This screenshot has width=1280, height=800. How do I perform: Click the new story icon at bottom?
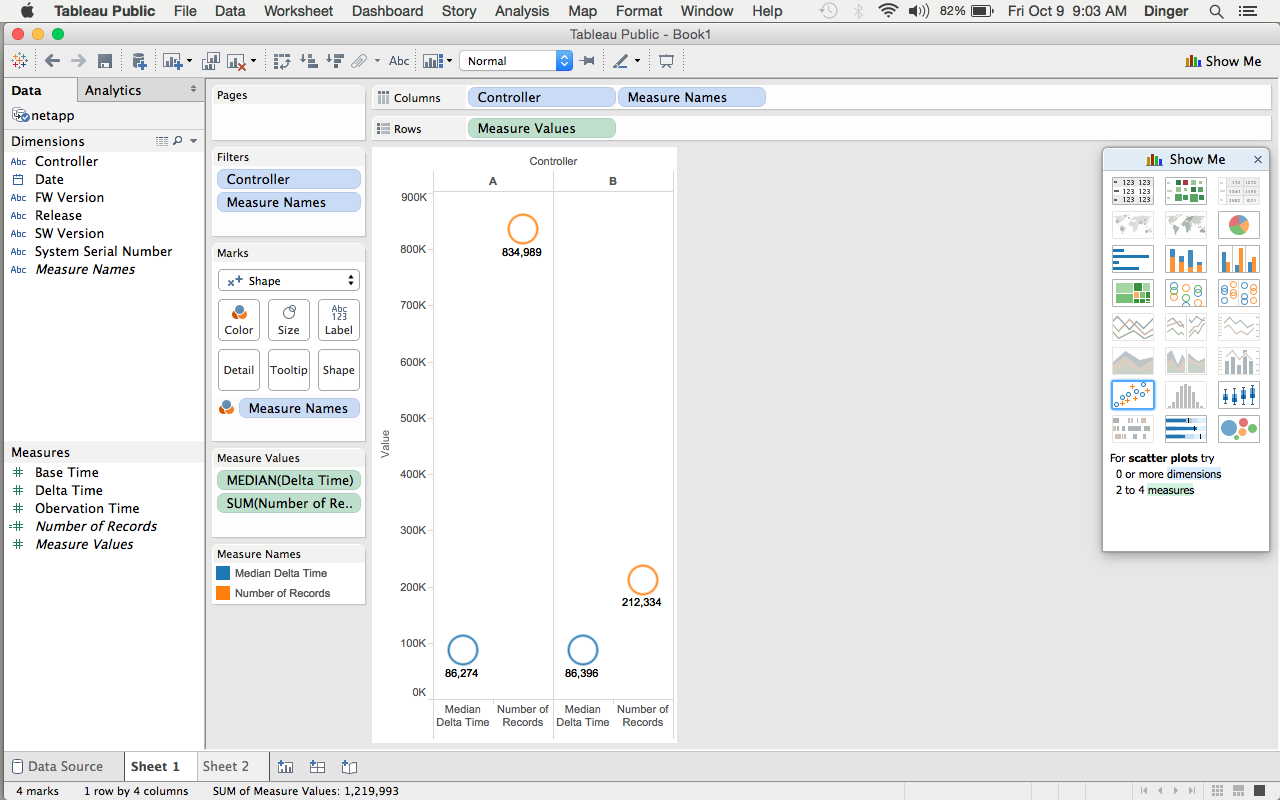point(349,767)
